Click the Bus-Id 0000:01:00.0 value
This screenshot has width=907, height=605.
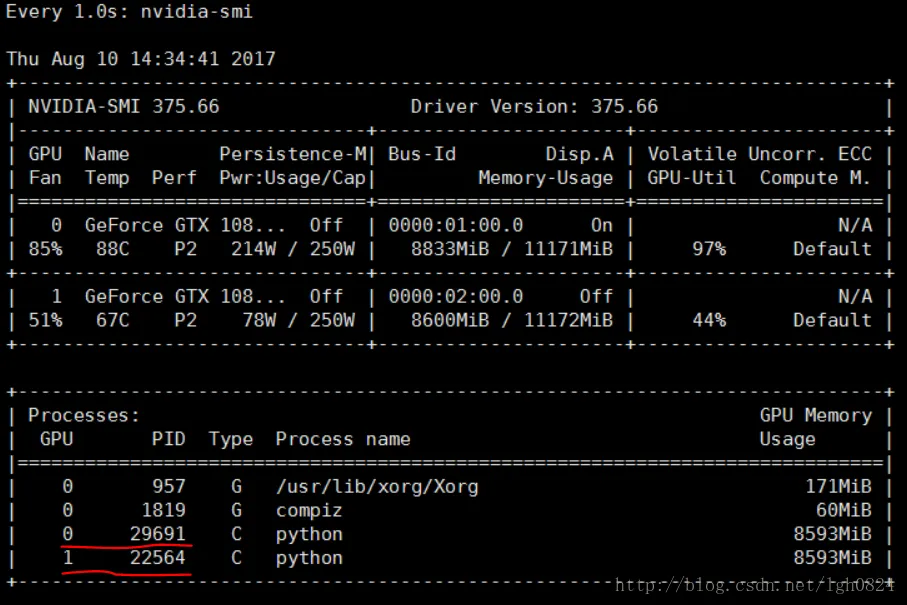point(456,225)
